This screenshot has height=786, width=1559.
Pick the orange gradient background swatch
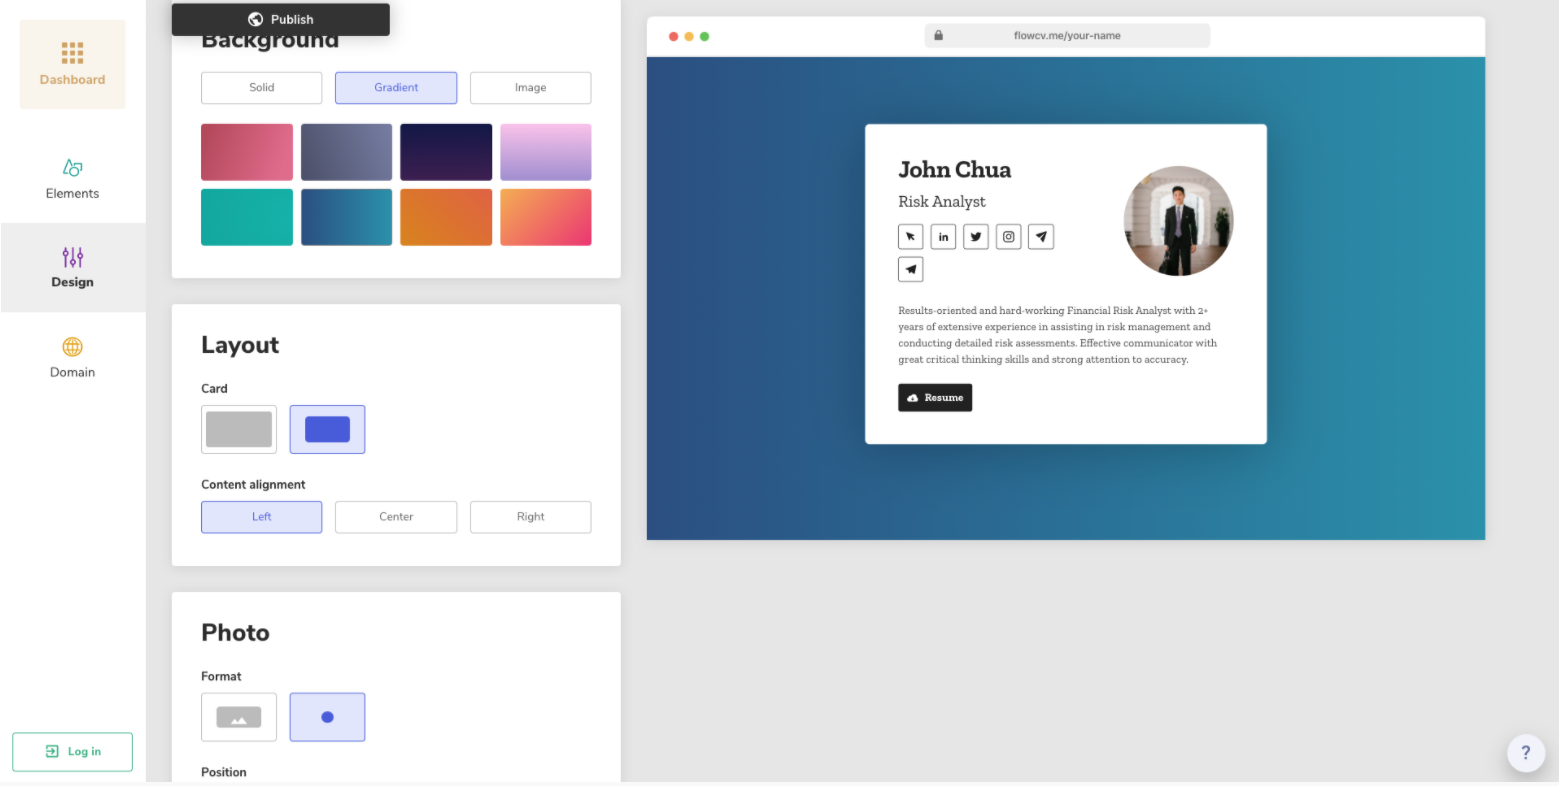pos(446,217)
